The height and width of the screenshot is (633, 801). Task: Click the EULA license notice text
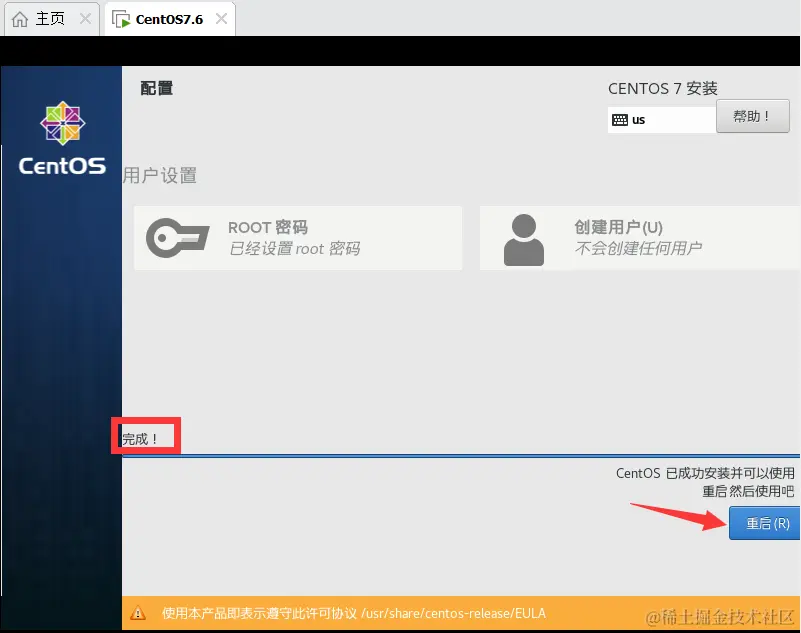[354, 613]
